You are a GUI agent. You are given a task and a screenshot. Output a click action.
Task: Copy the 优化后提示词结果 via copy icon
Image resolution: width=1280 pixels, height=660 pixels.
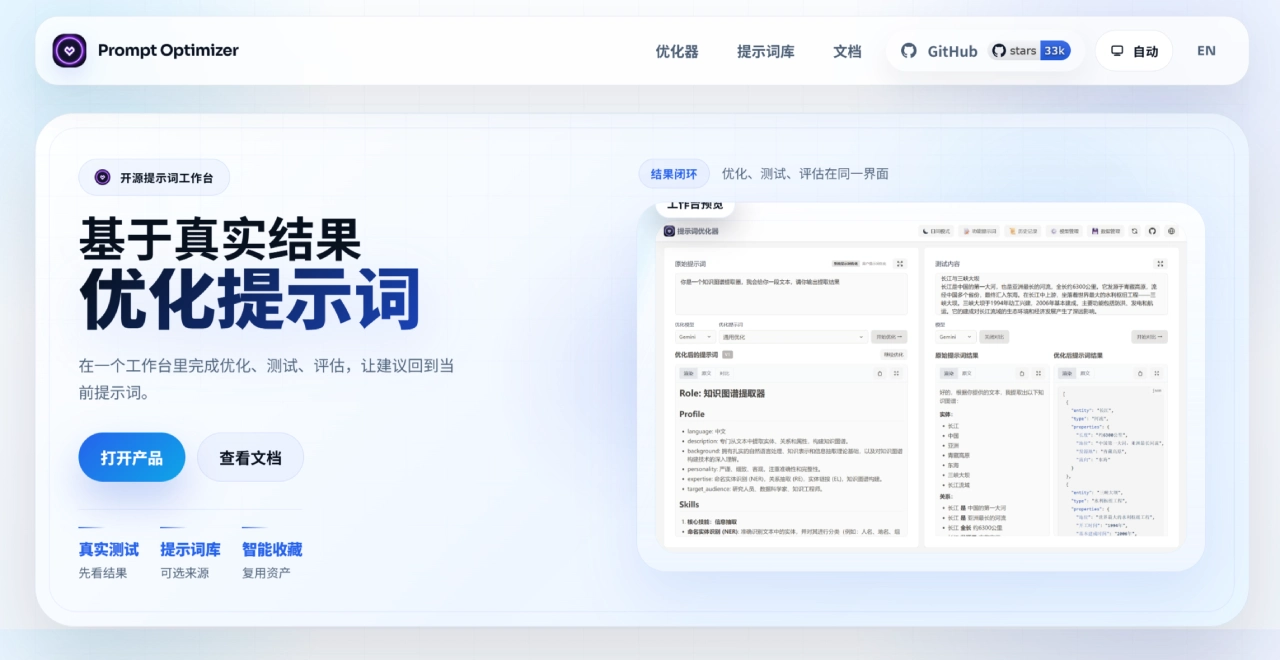(x=1140, y=373)
